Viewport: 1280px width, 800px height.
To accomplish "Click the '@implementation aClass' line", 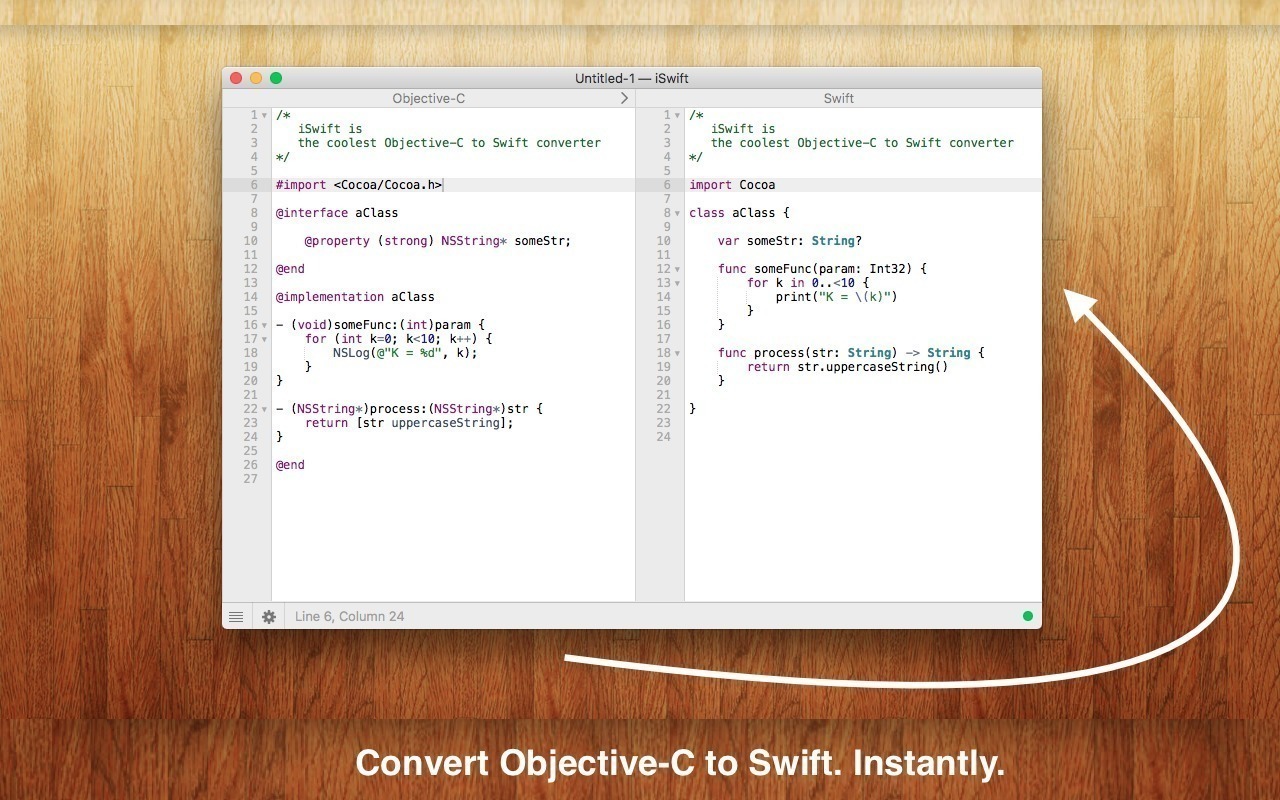I will [355, 297].
